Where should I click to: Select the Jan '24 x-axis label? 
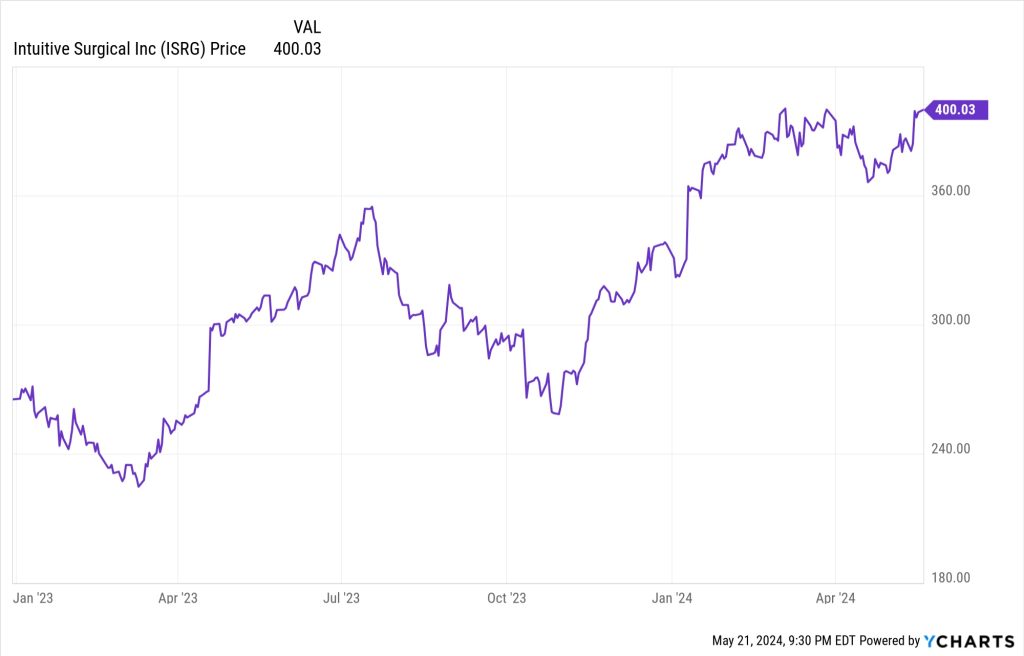click(671, 598)
